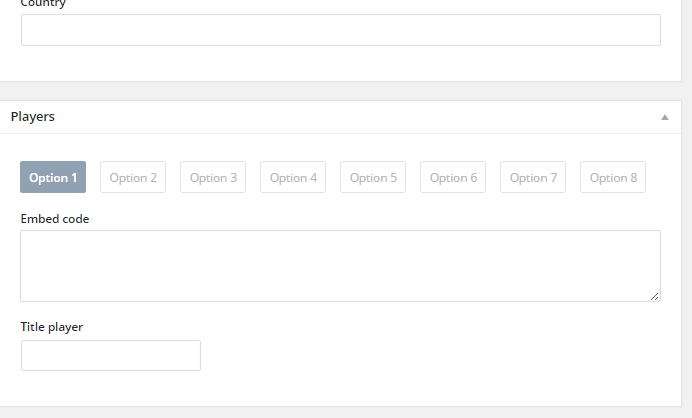Focus the Embed code text area
Screen dimensions: 692x418
coord(340,266)
